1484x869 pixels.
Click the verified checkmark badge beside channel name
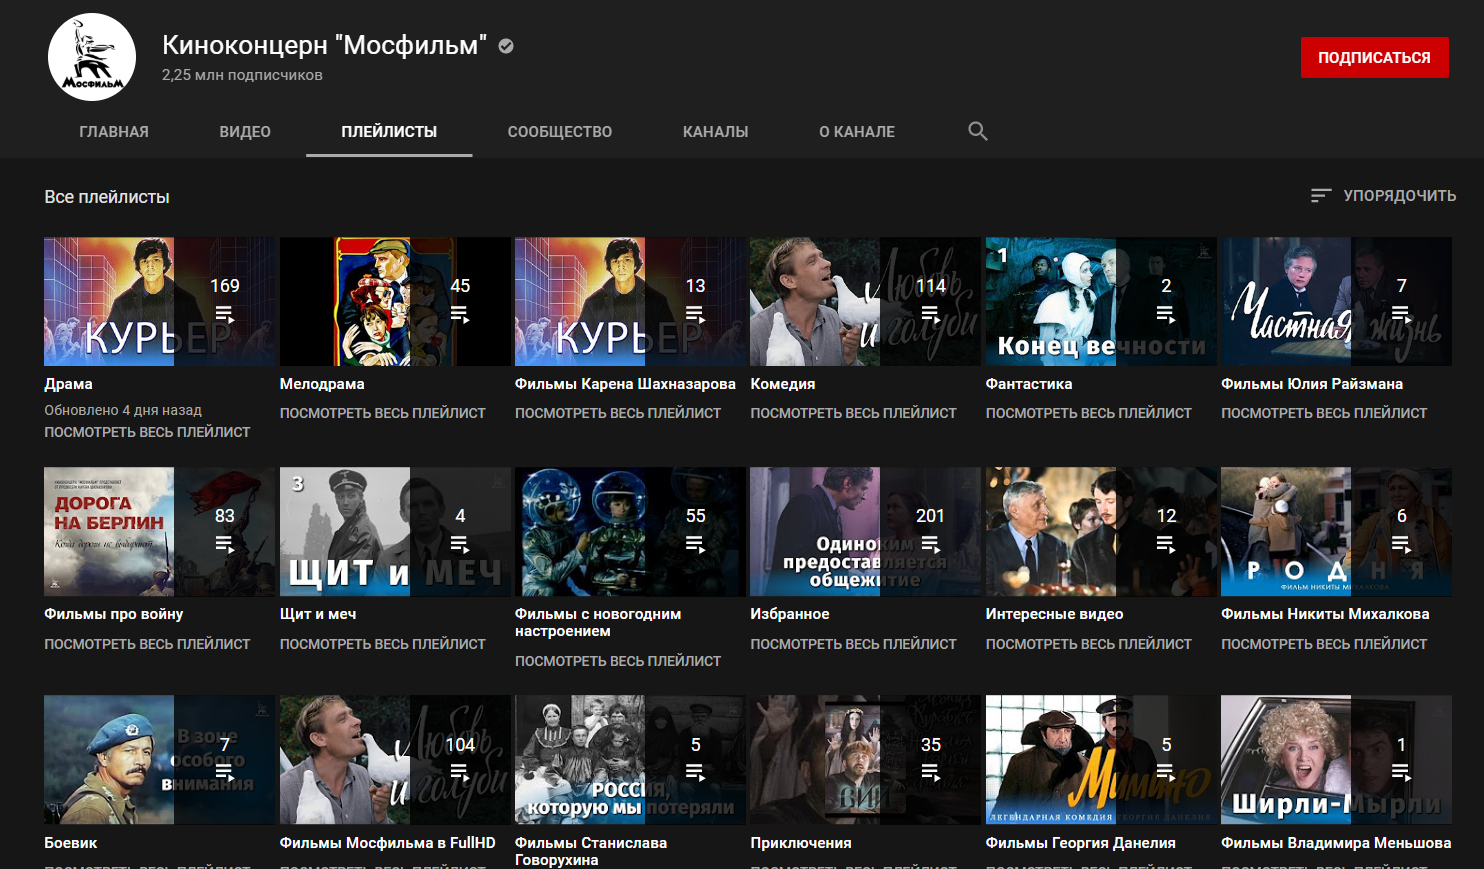(506, 46)
